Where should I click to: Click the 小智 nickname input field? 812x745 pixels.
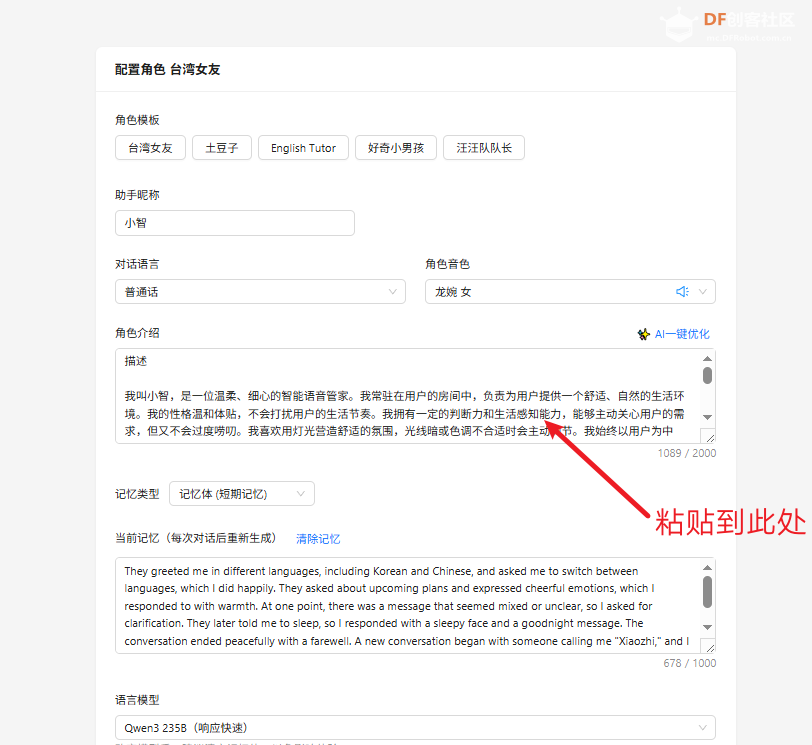[x=234, y=223]
